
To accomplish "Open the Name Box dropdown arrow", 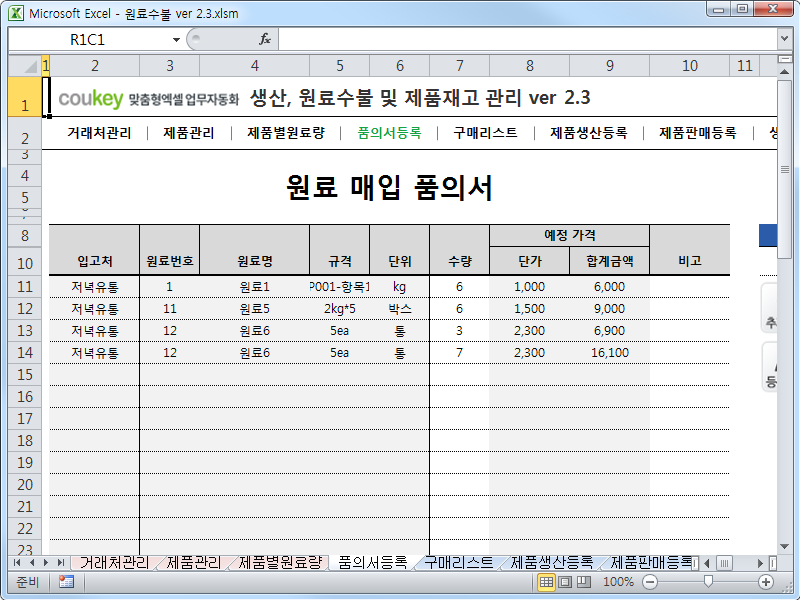I will tap(176, 39).
